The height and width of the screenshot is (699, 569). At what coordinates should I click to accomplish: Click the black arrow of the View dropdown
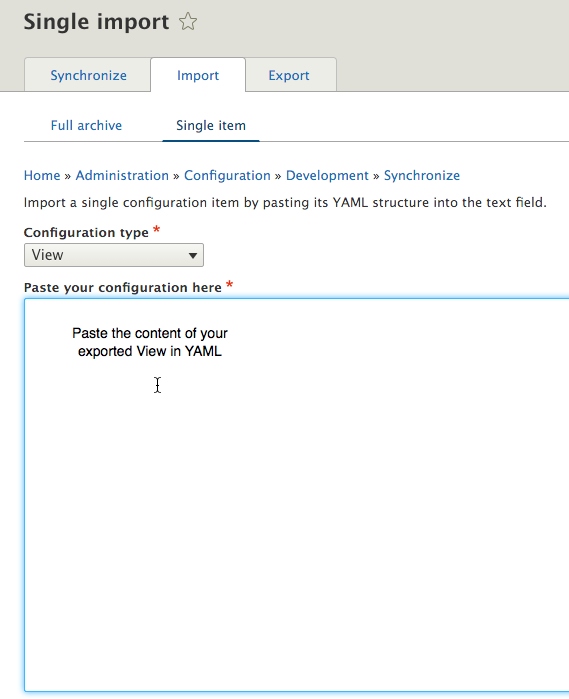pos(193,256)
